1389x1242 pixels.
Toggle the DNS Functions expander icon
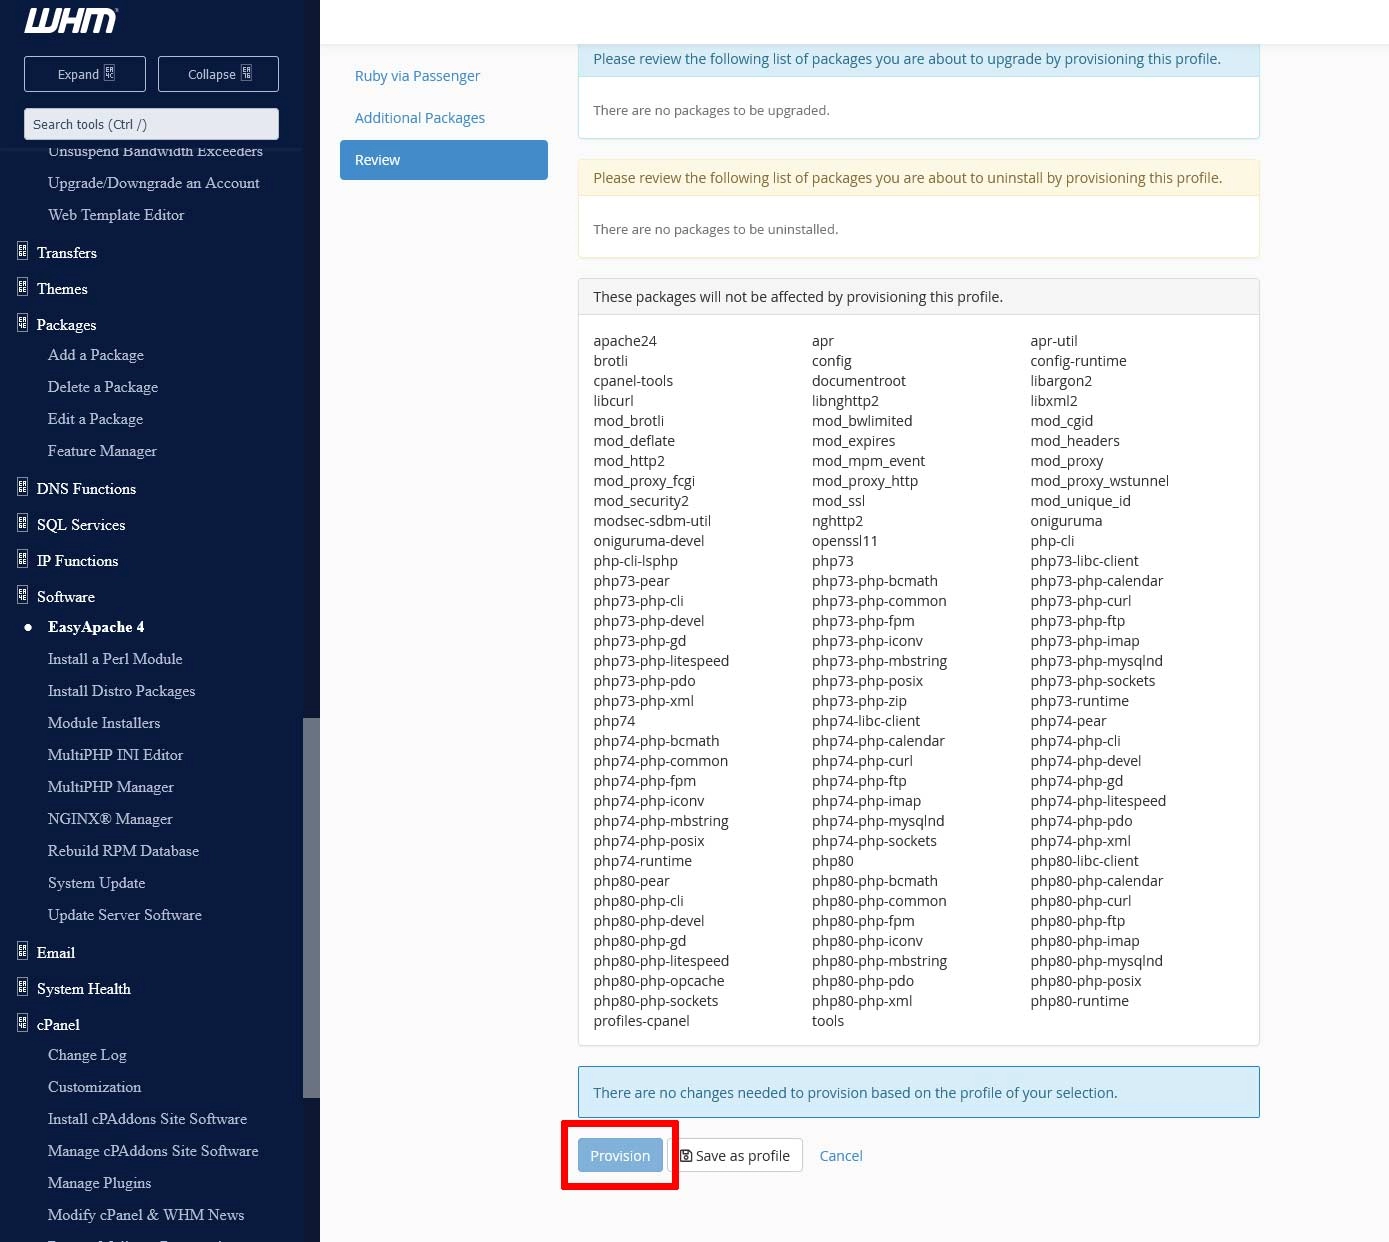tap(22, 488)
